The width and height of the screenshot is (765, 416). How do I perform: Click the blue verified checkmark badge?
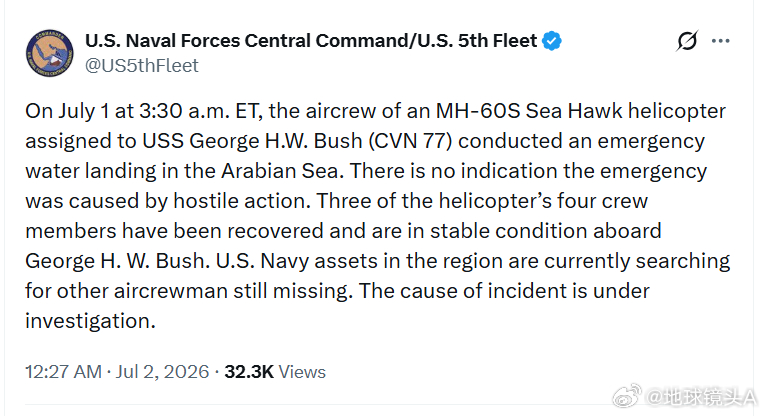point(552,41)
